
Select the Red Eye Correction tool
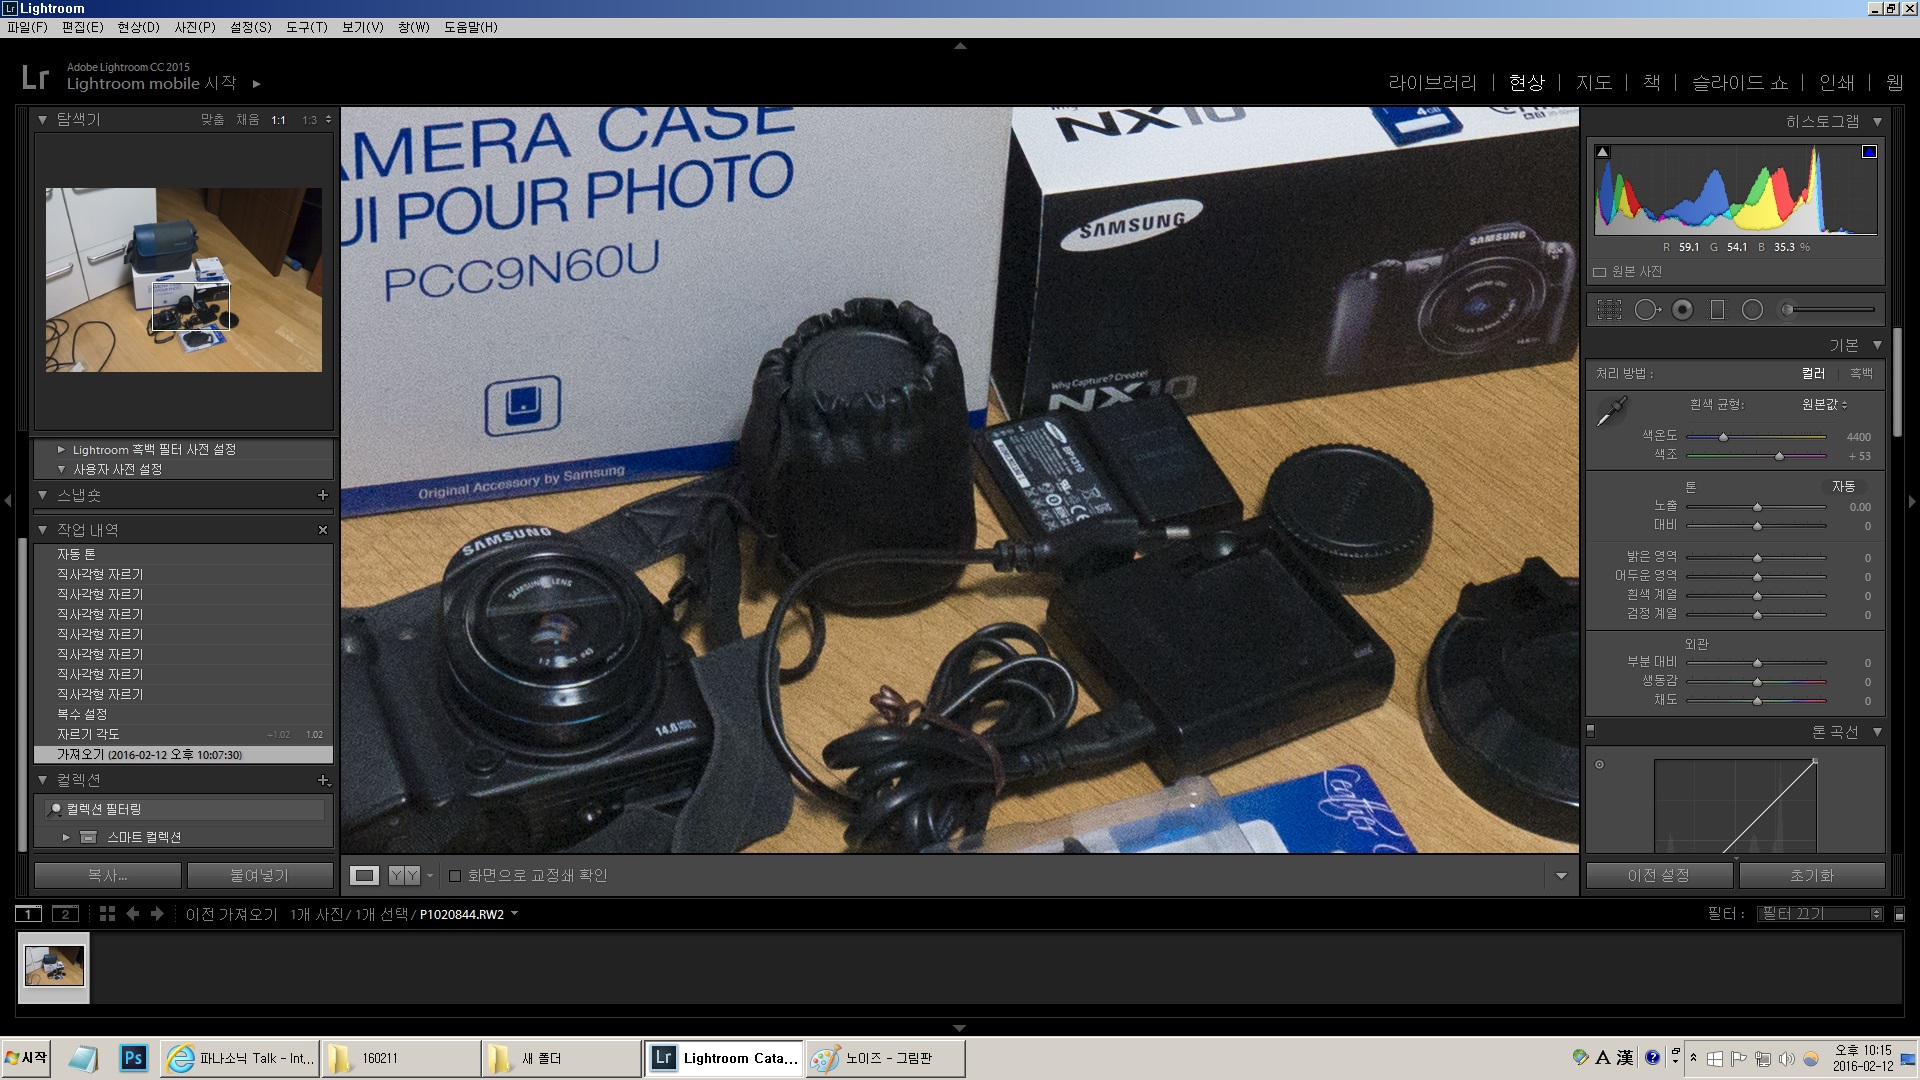click(1683, 310)
